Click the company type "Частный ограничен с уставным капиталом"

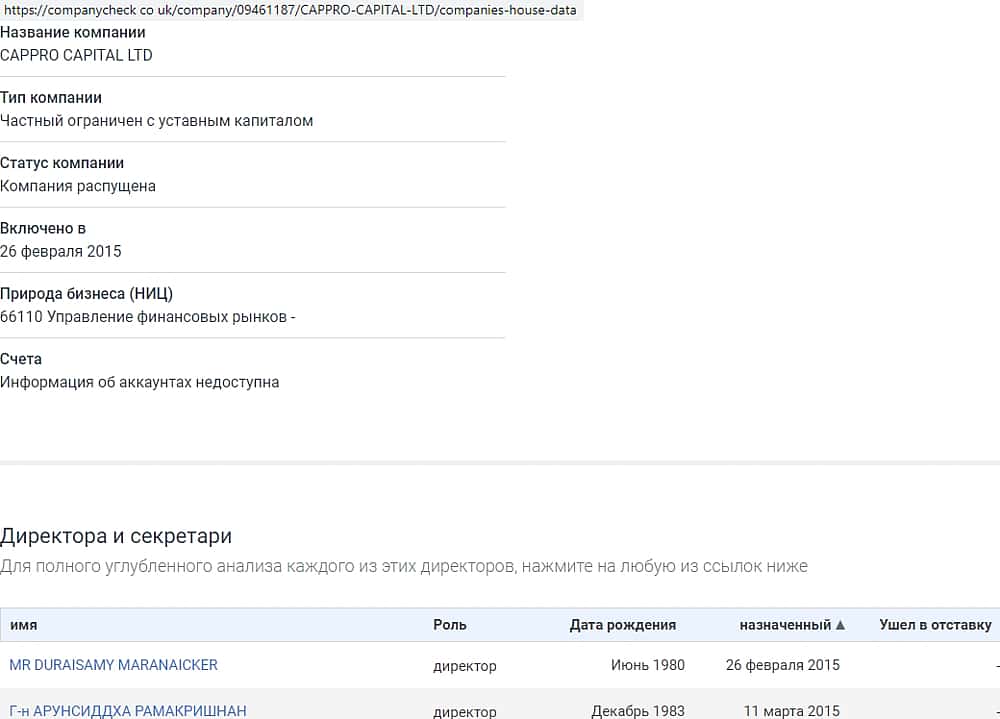tap(156, 121)
